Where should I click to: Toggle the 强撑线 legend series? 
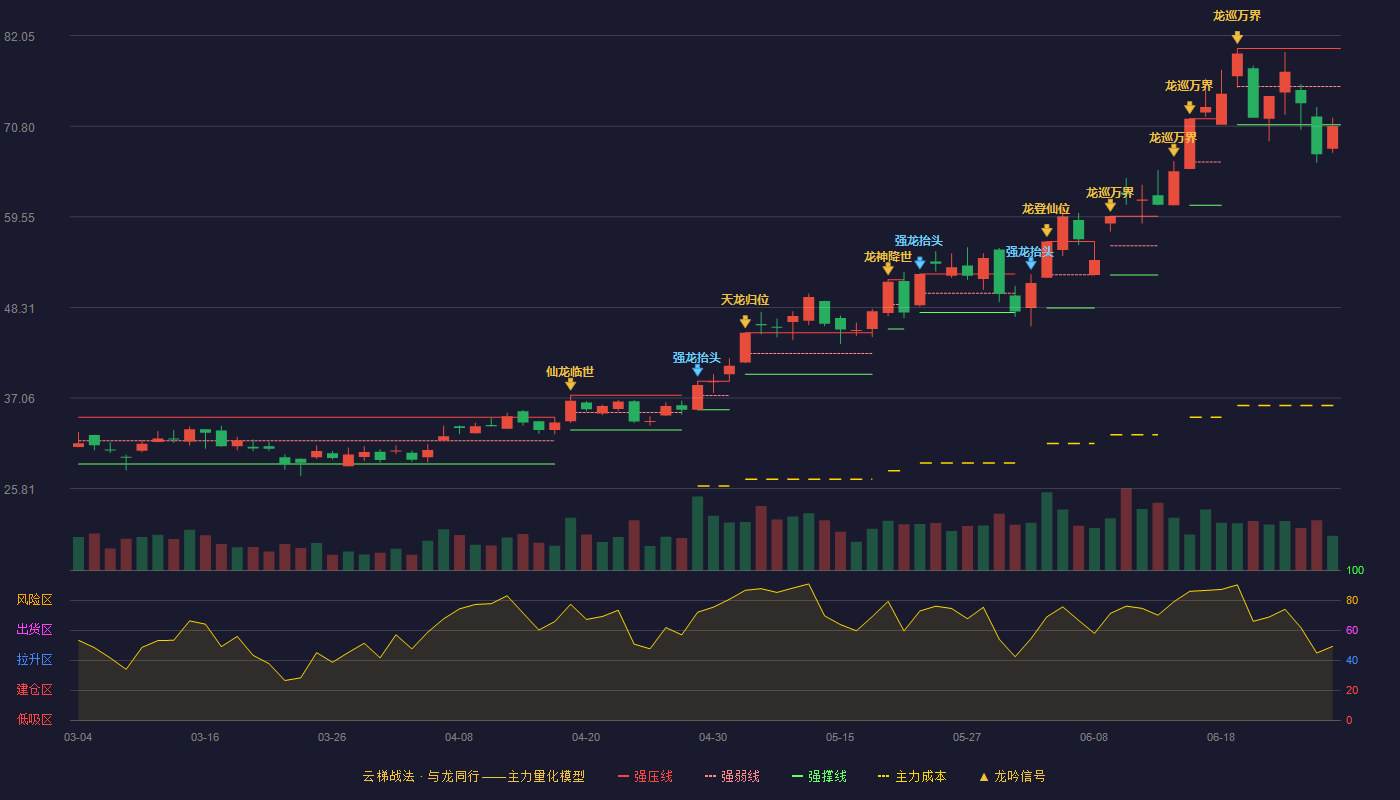pyautogui.click(x=819, y=776)
